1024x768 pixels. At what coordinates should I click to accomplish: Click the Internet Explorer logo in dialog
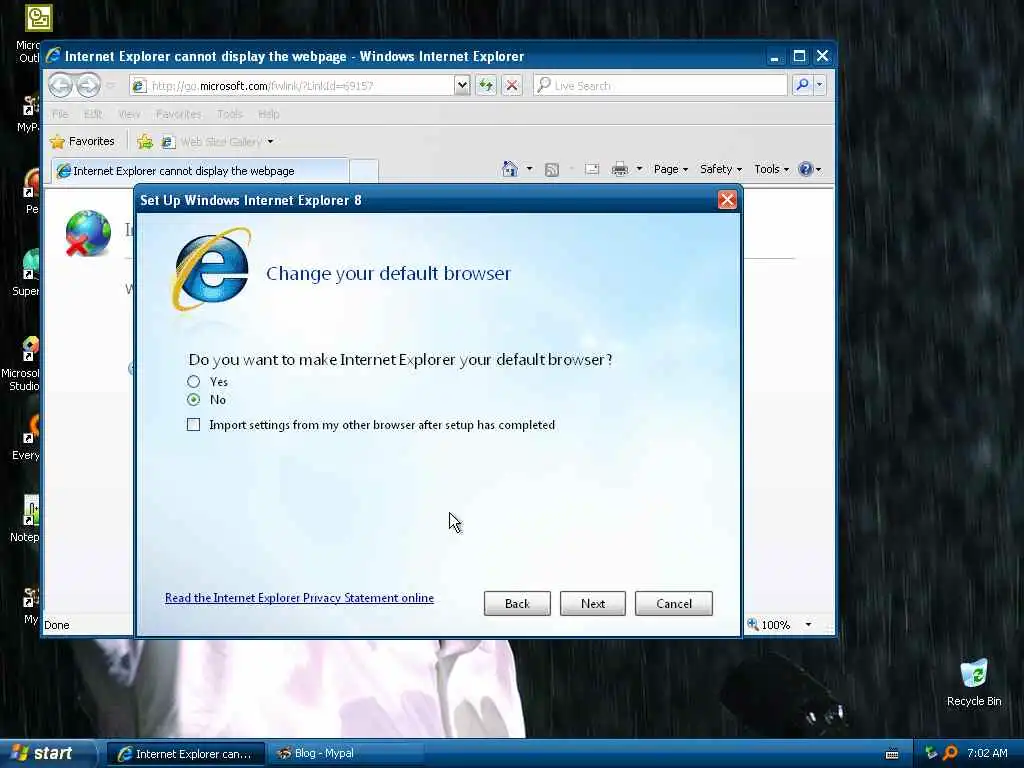click(x=211, y=269)
